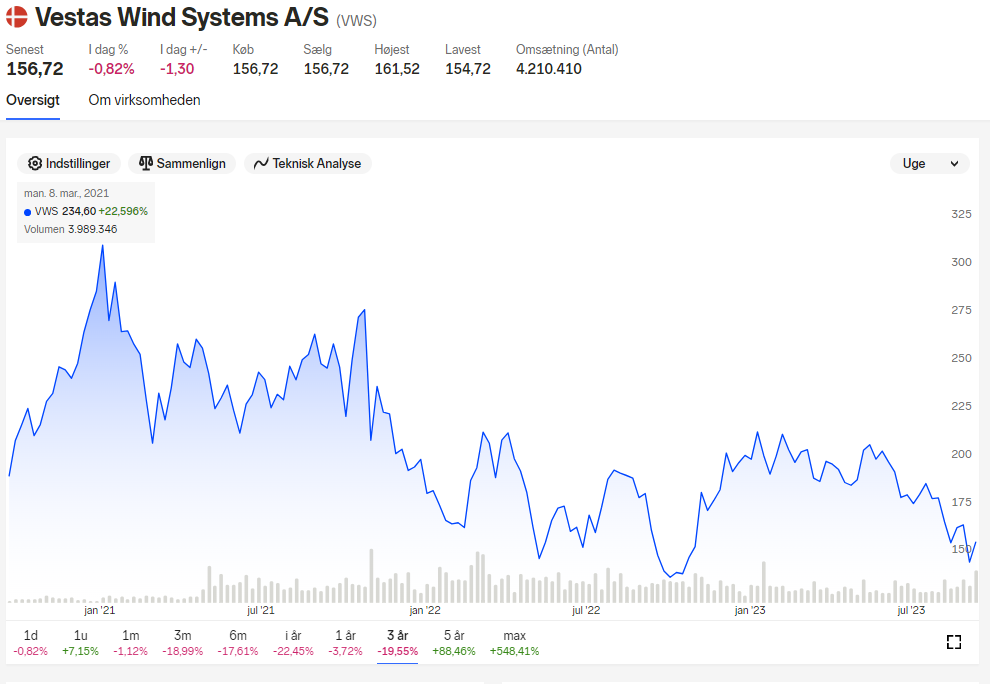
Task: Select the max time range
Action: pos(515,643)
